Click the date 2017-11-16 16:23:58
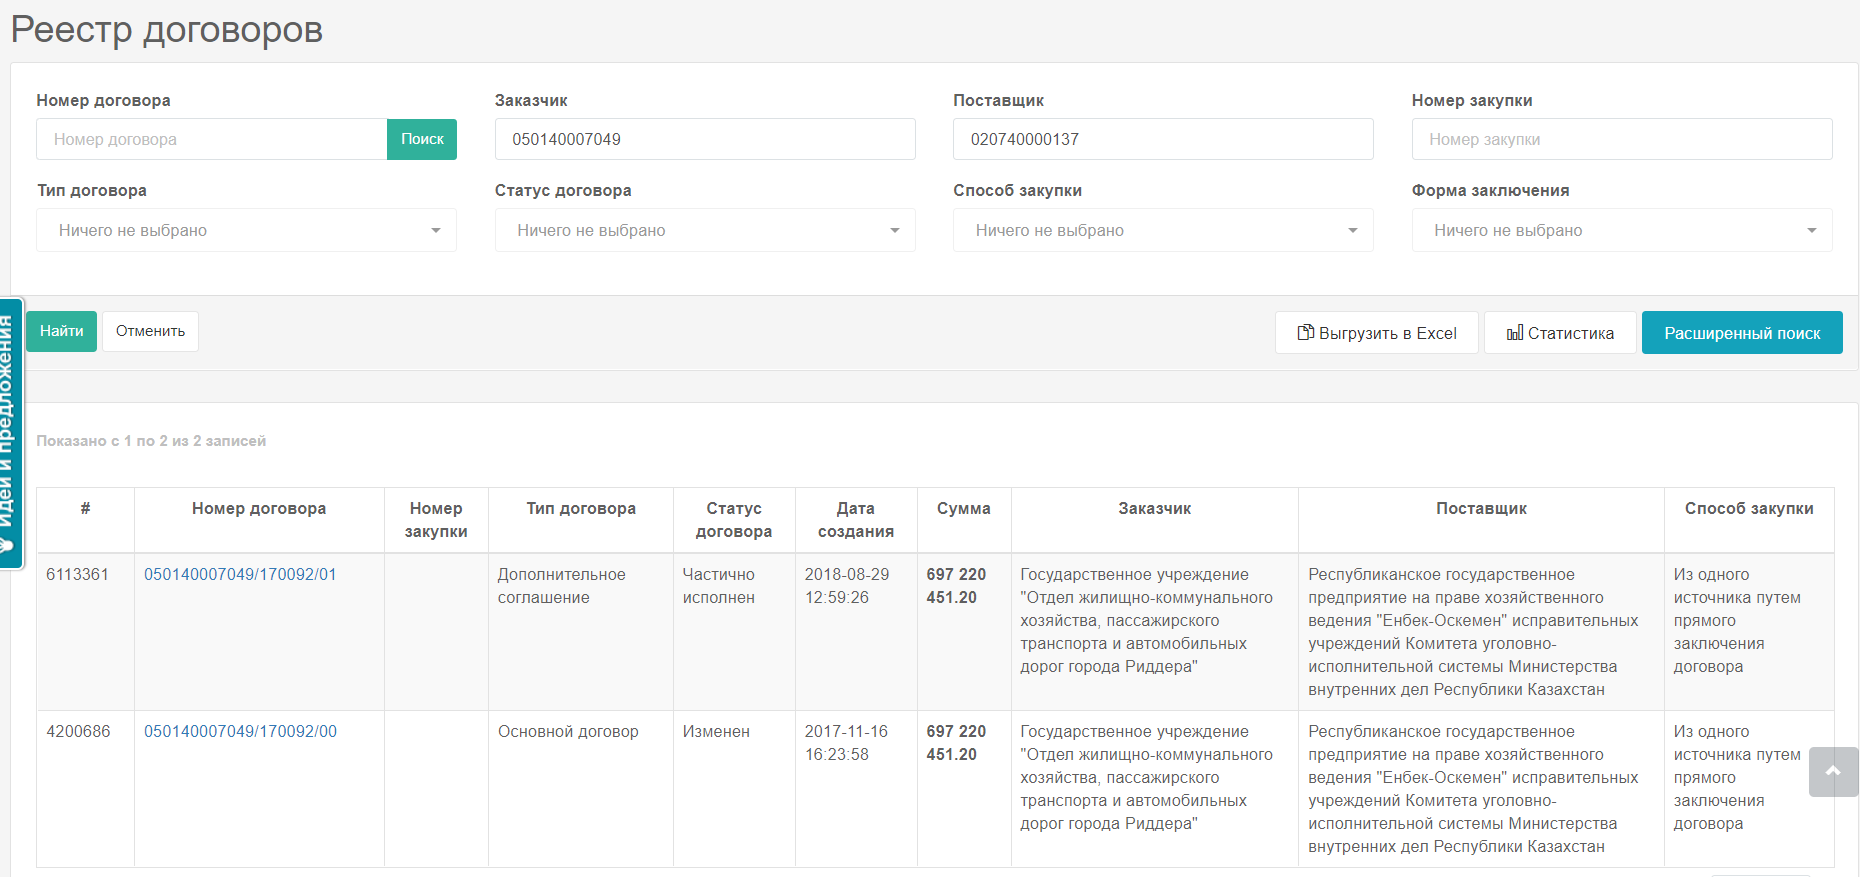 pos(846,743)
